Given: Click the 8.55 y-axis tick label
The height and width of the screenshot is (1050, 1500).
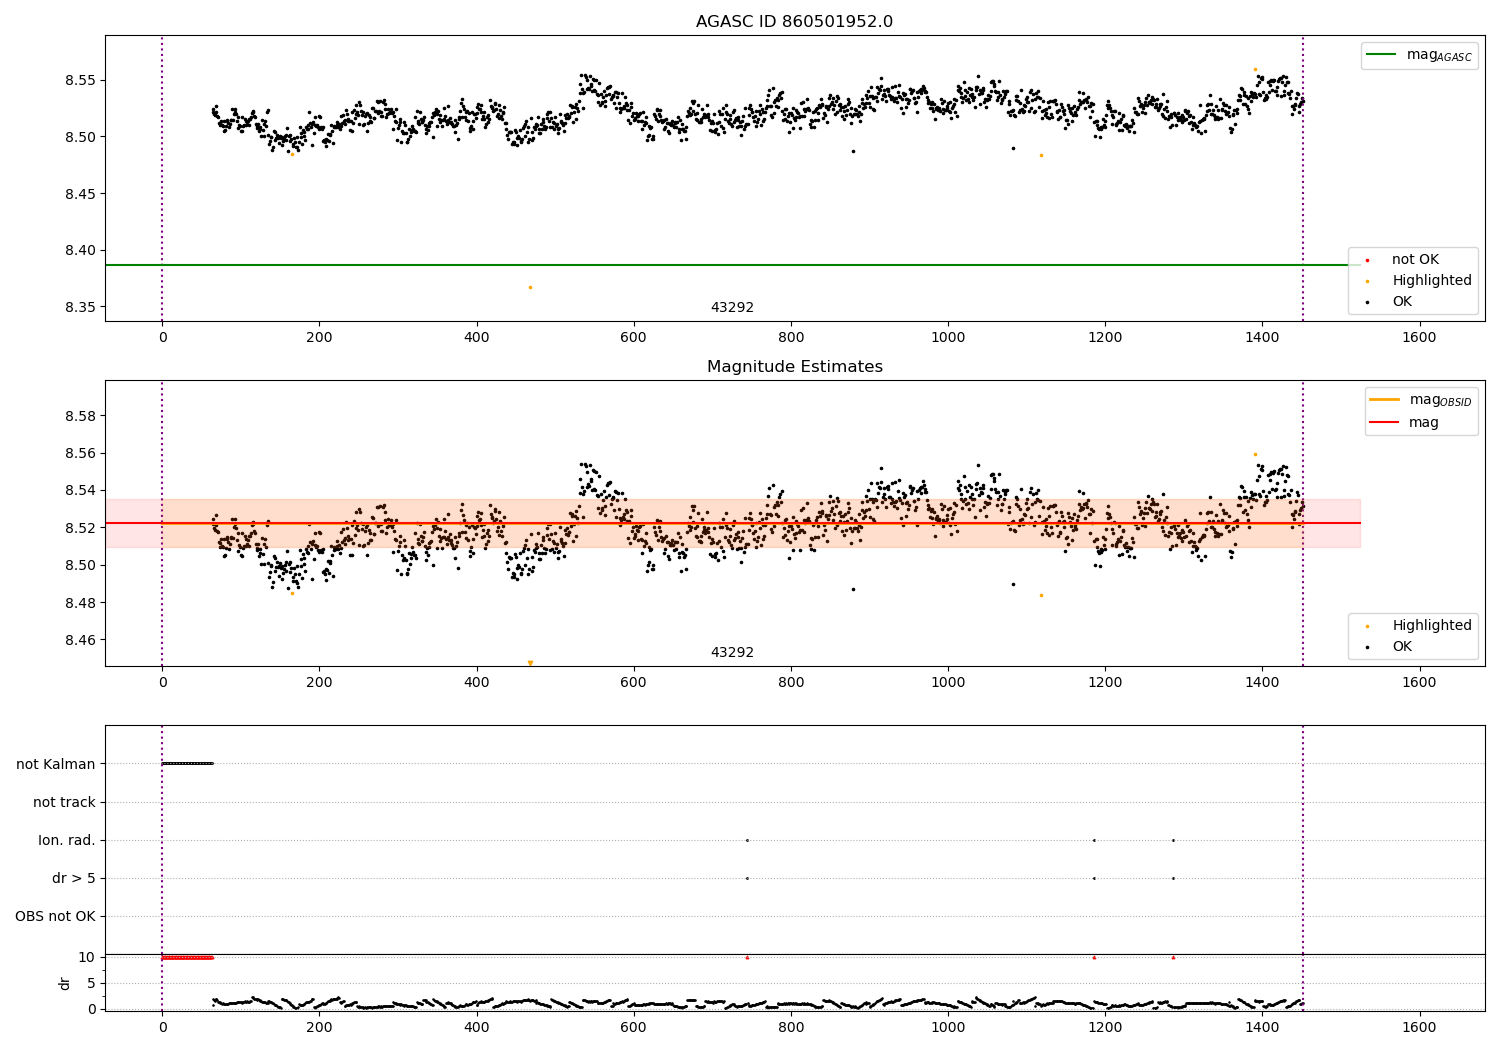Looking at the screenshot, I should click(x=79, y=80).
